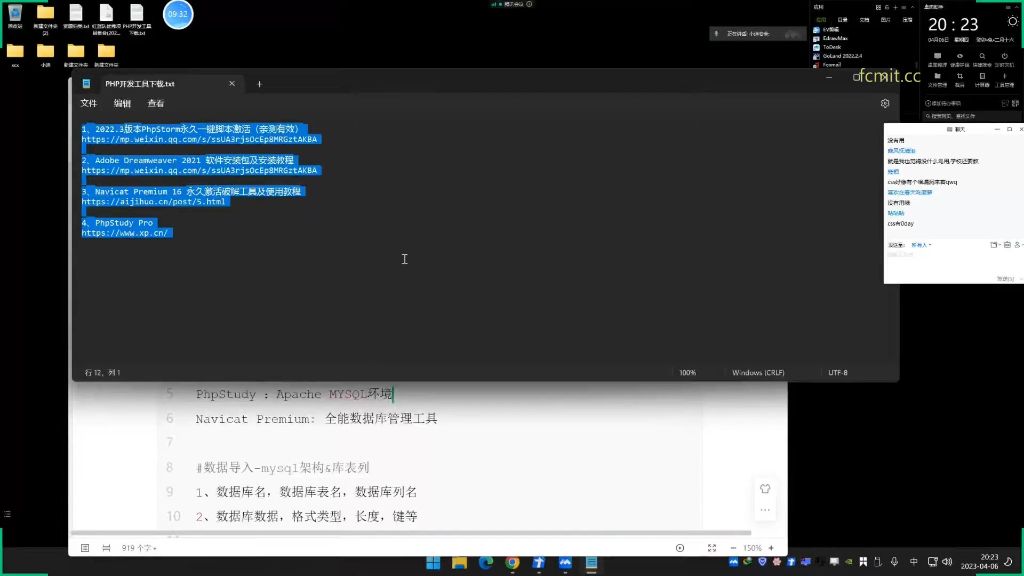
Task: Open more options dots below shirt icon
Action: [765, 510]
